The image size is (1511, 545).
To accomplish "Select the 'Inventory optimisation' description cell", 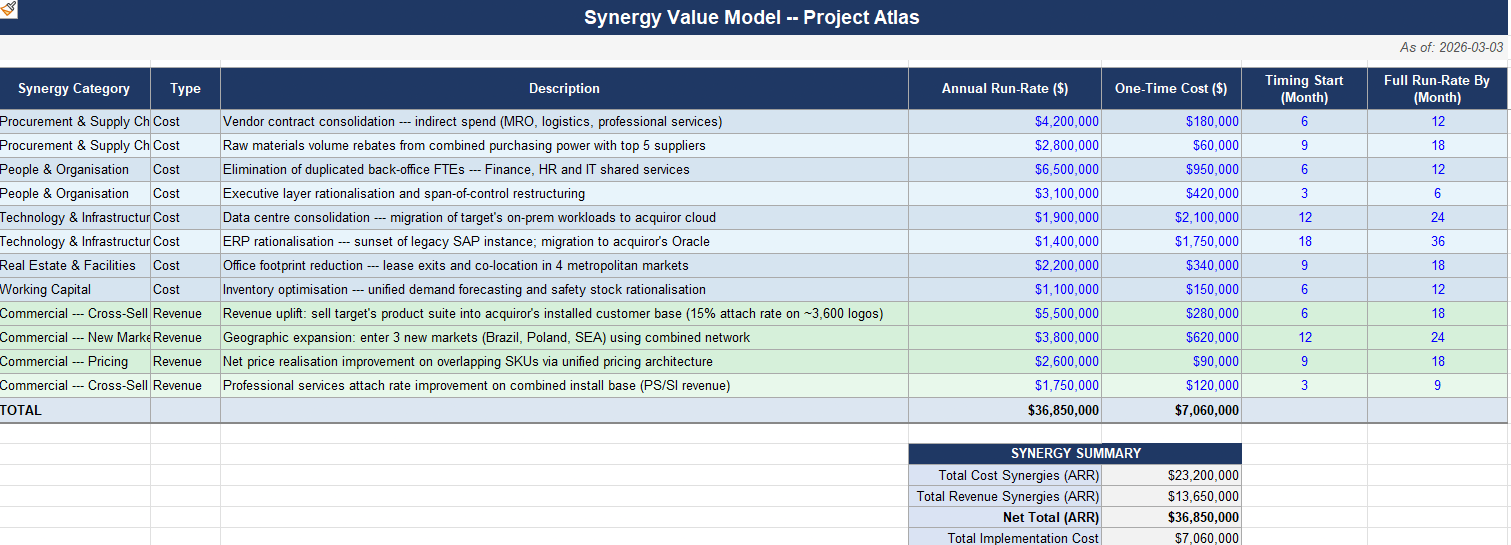I will point(564,290).
